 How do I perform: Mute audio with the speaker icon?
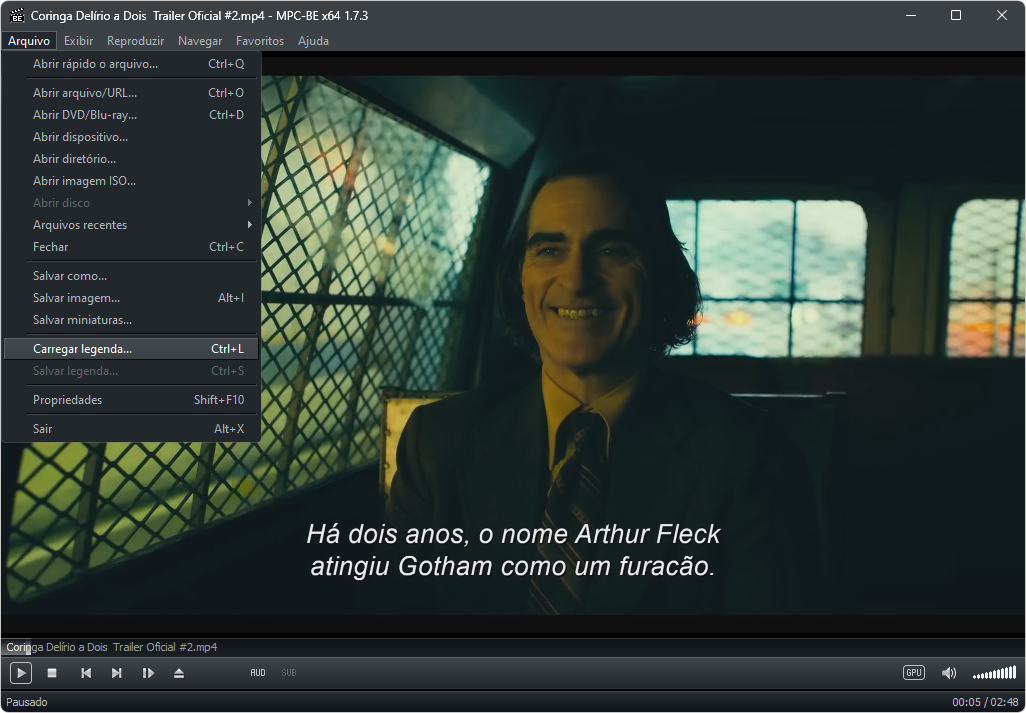pos(948,673)
